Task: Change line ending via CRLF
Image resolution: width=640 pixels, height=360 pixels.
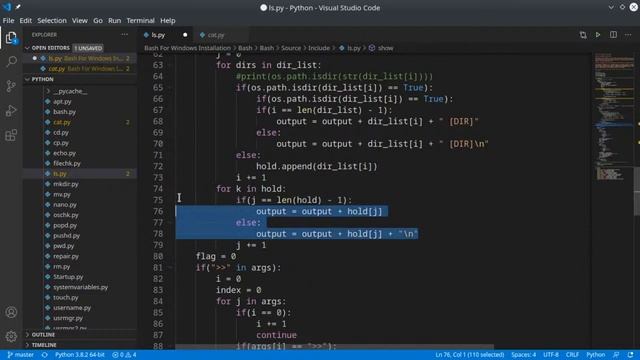Action: coord(572,355)
